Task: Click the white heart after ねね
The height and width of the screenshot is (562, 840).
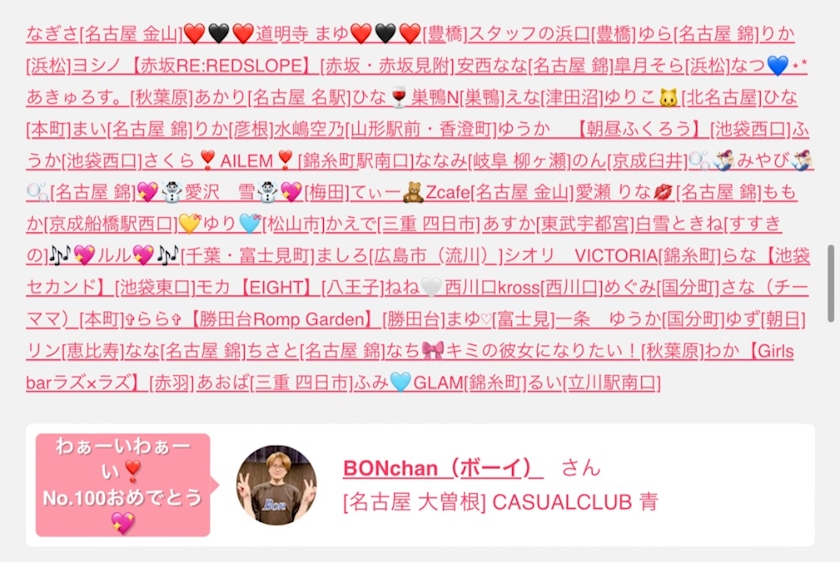Action: click(x=431, y=288)
